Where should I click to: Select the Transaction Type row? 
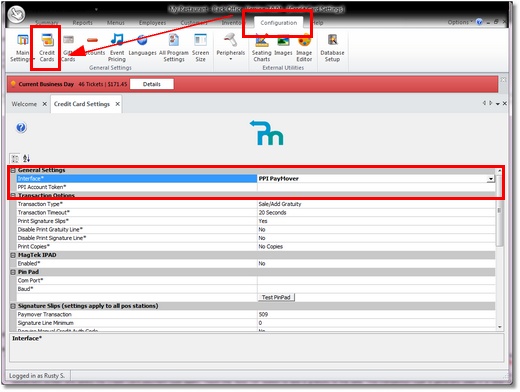click(x=256, y=204)
